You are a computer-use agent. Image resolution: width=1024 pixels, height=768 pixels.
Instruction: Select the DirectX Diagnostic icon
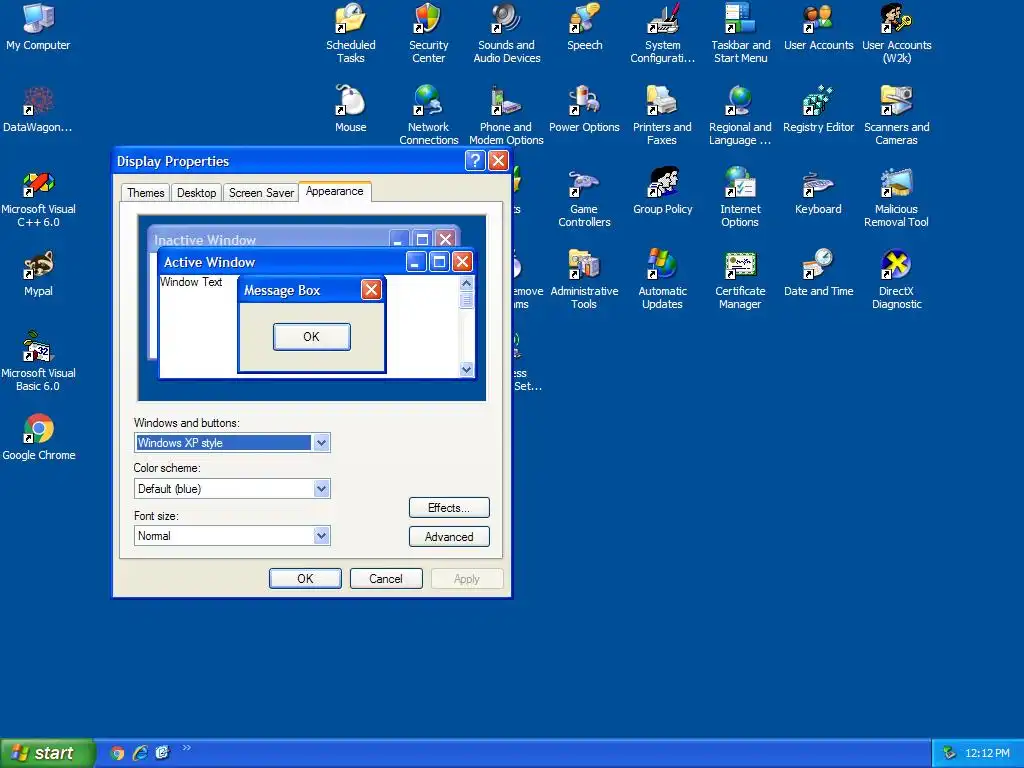pos(897,280)
